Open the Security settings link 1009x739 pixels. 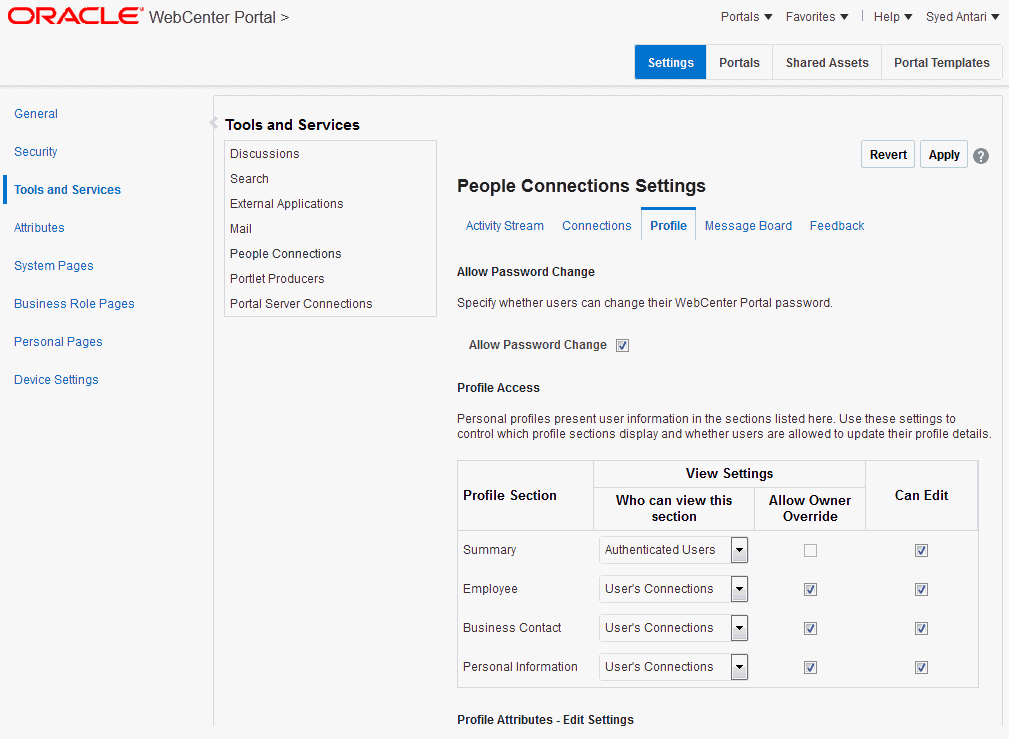tap(36, 152)
